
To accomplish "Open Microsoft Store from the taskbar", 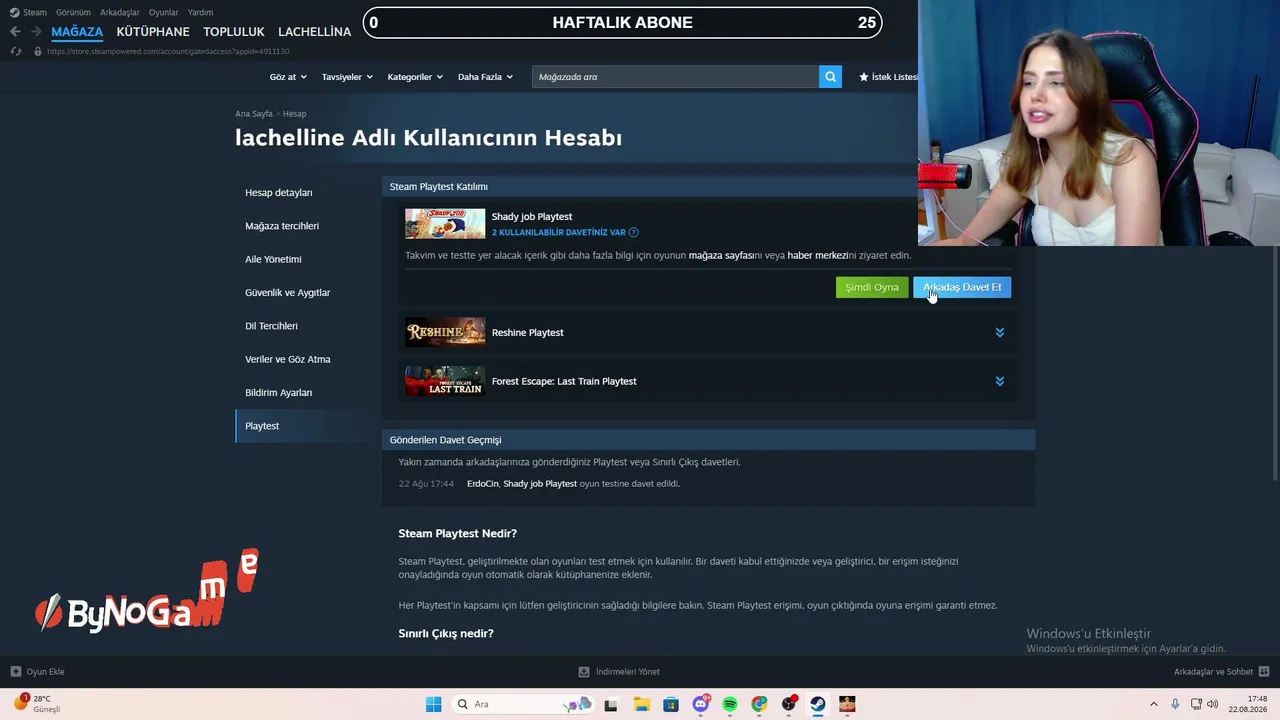I will [671, 704].
